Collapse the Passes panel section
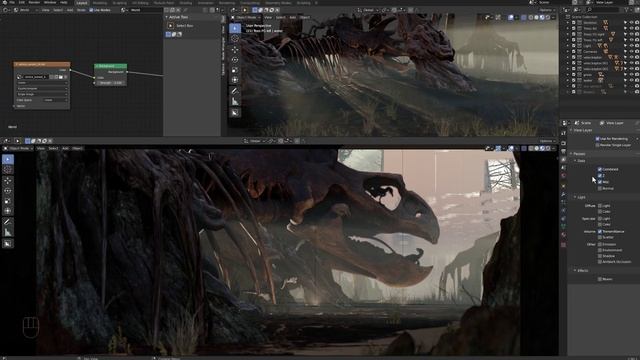The height and width of the screenshot is (360, 640). click(571, 154)
